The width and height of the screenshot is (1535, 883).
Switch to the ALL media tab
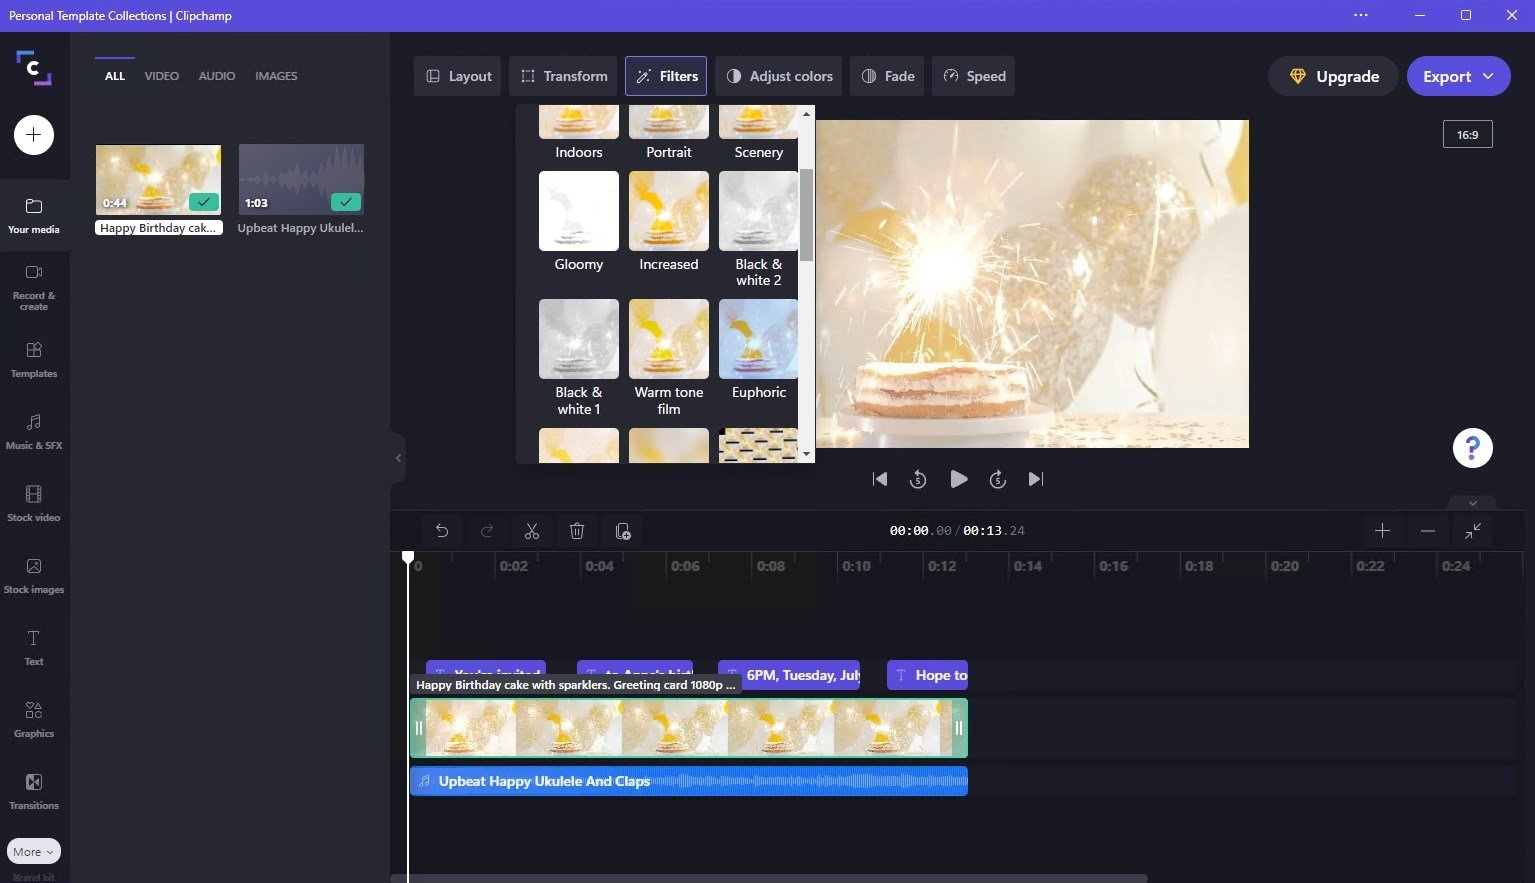click(x=115, y=76)
